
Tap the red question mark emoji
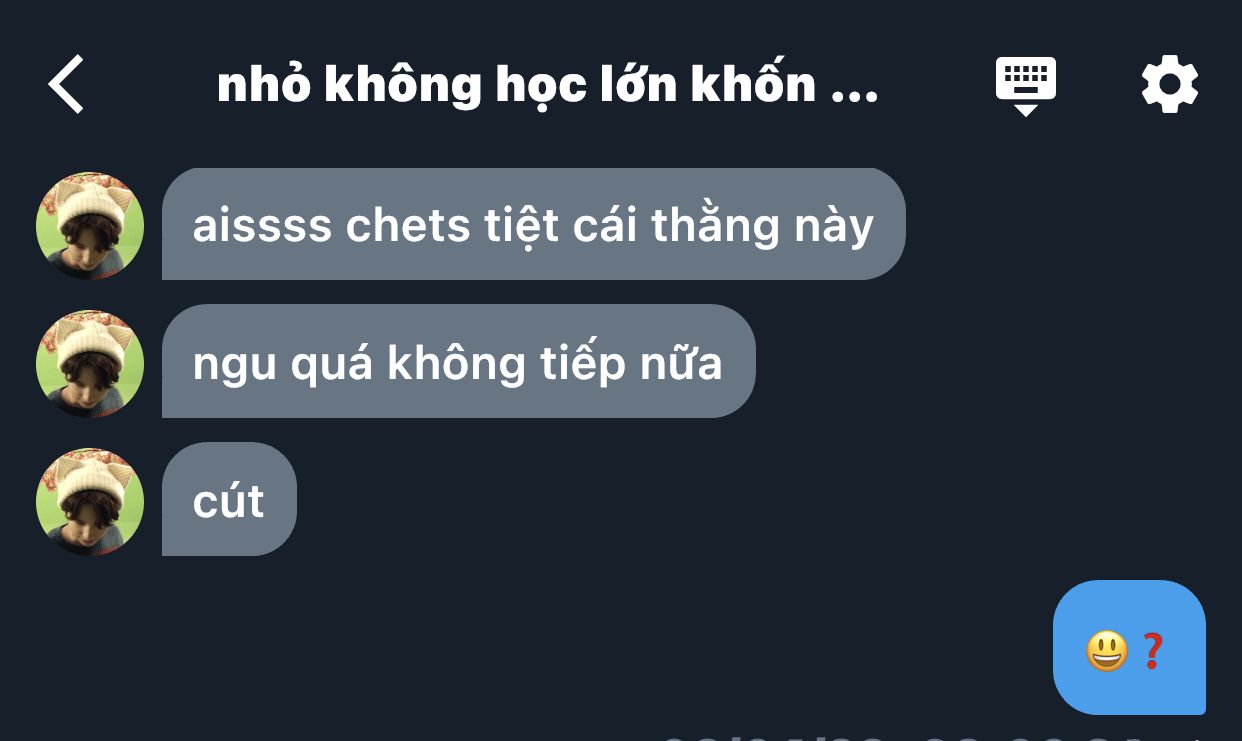pyautogui.click(x=1153, y=651)
